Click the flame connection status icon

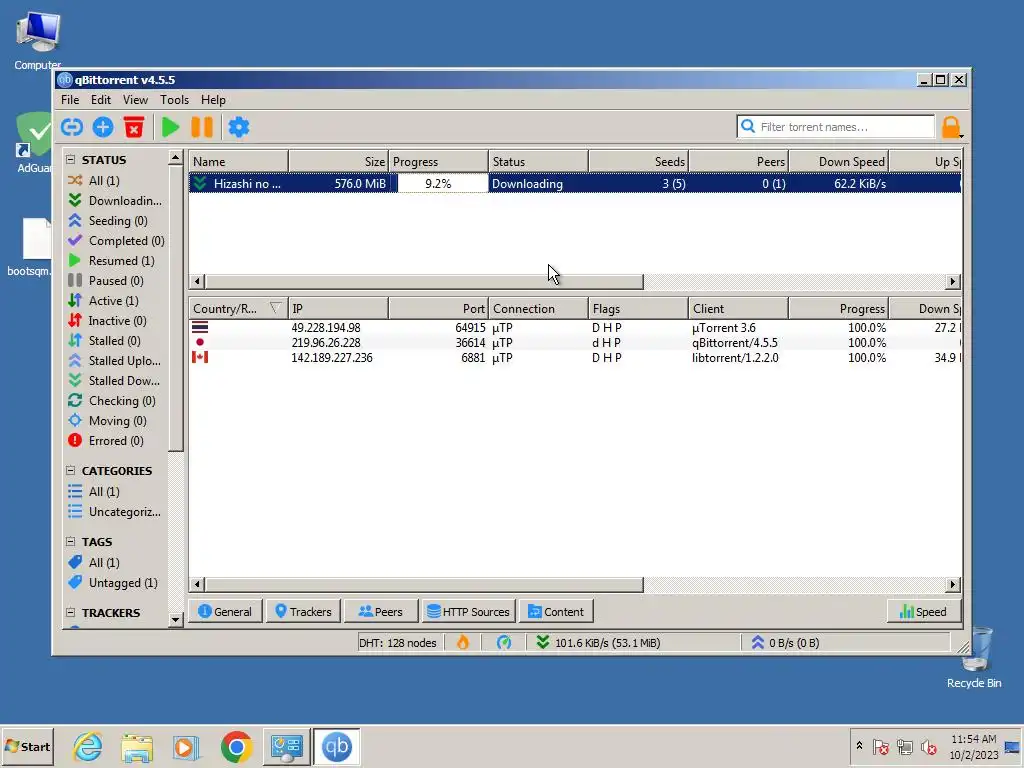(463, 643)
